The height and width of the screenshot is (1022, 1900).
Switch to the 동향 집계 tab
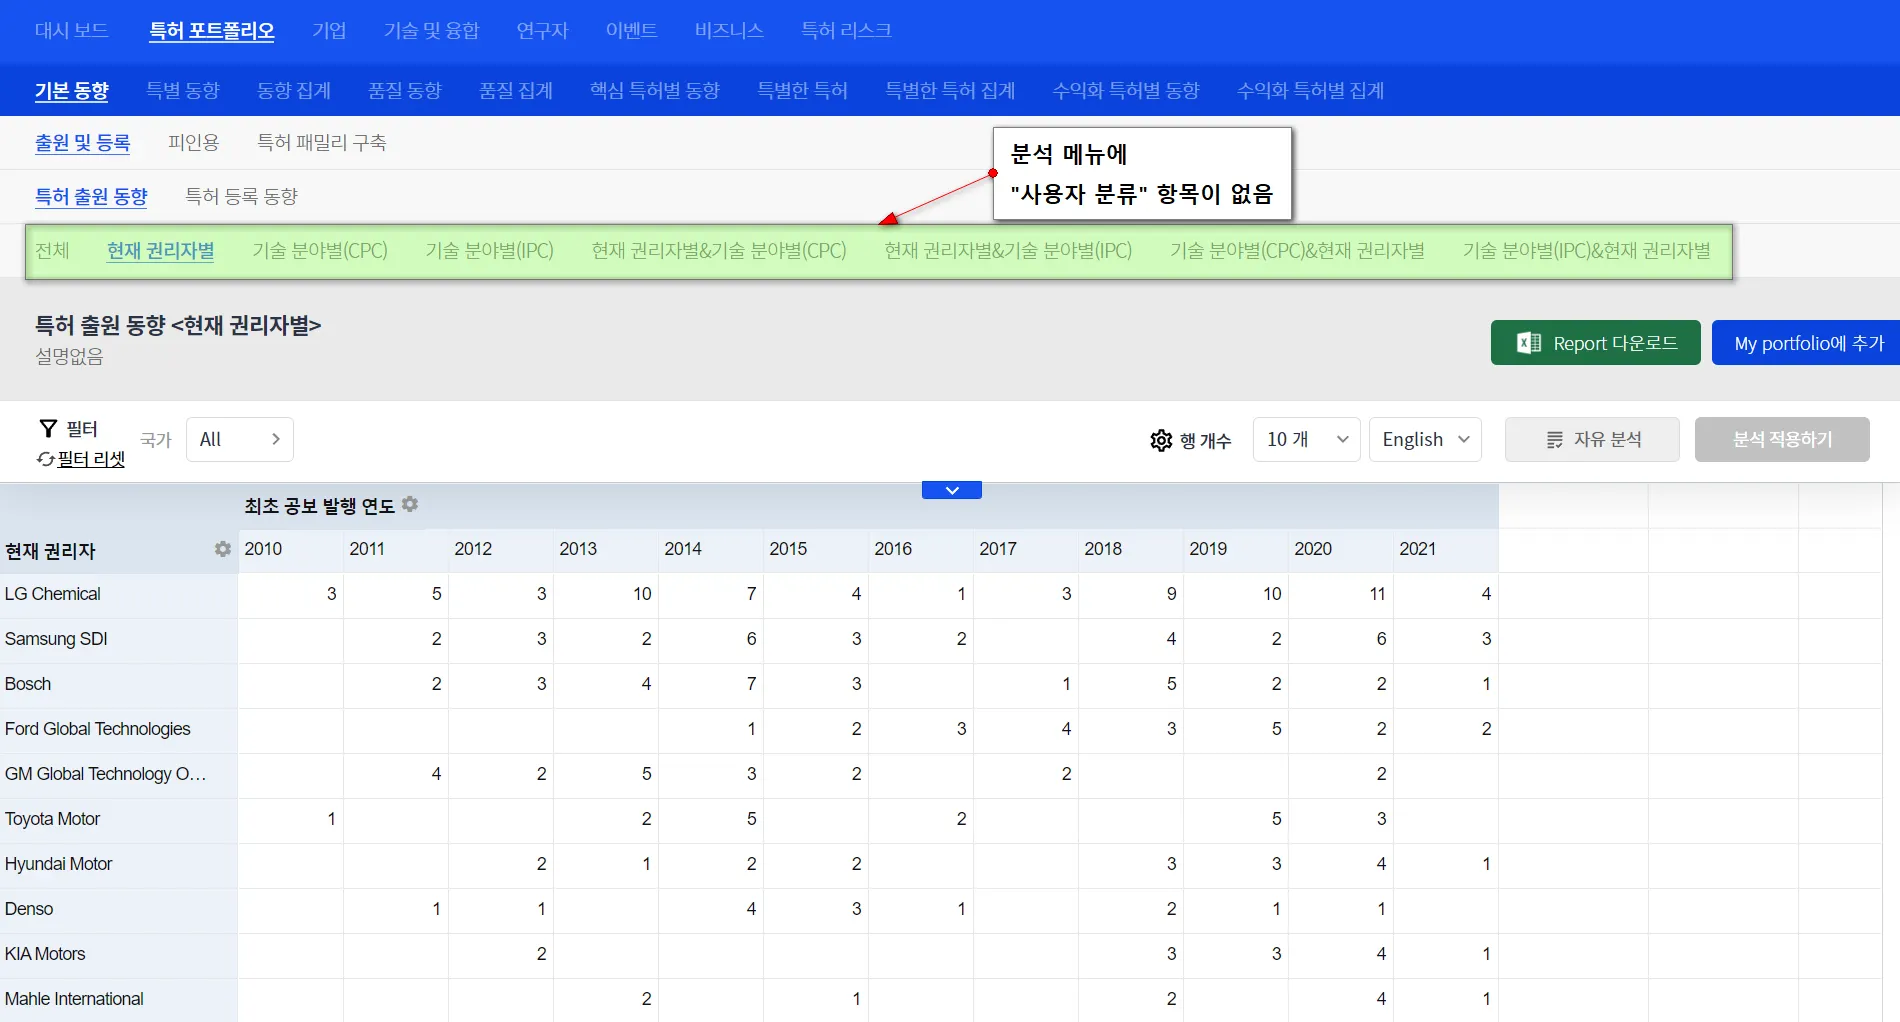(294, 90)
